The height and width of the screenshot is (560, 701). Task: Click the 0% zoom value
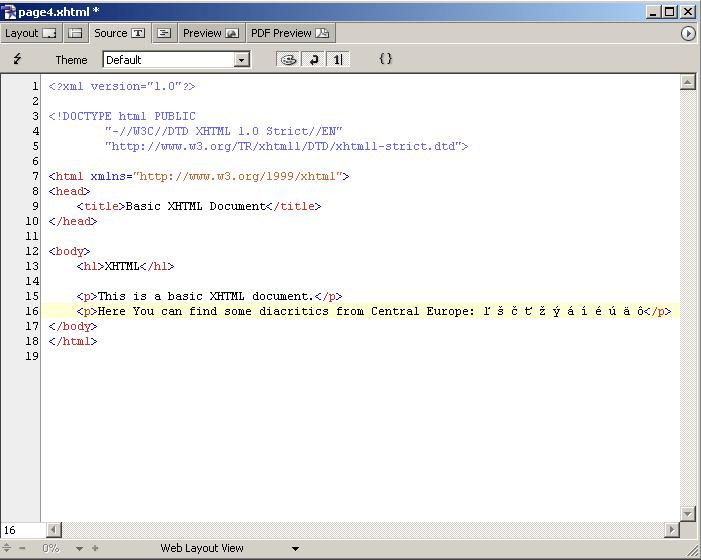click(x=51, y=548)
